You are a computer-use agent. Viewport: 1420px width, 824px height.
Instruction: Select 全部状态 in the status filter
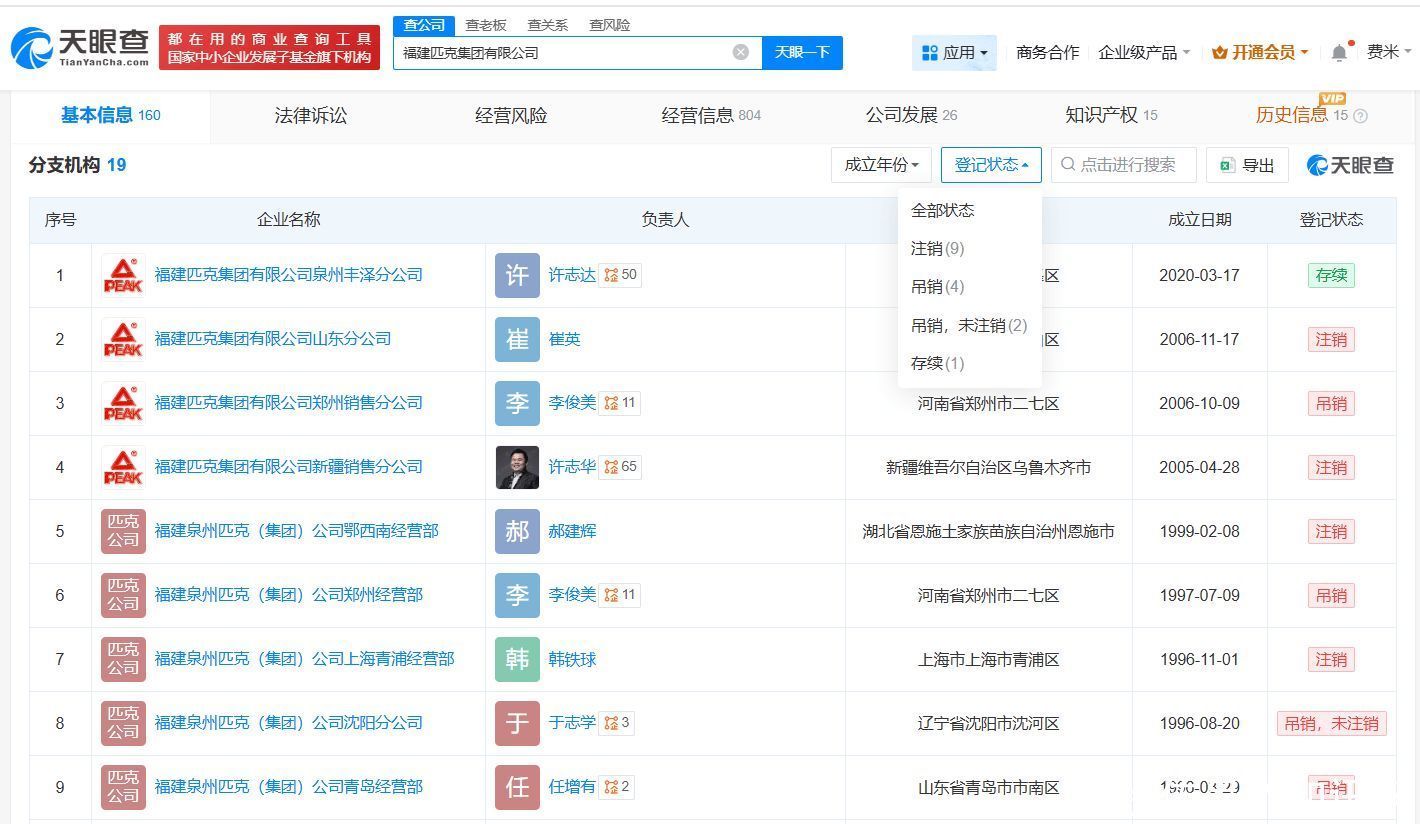[942, 210]
